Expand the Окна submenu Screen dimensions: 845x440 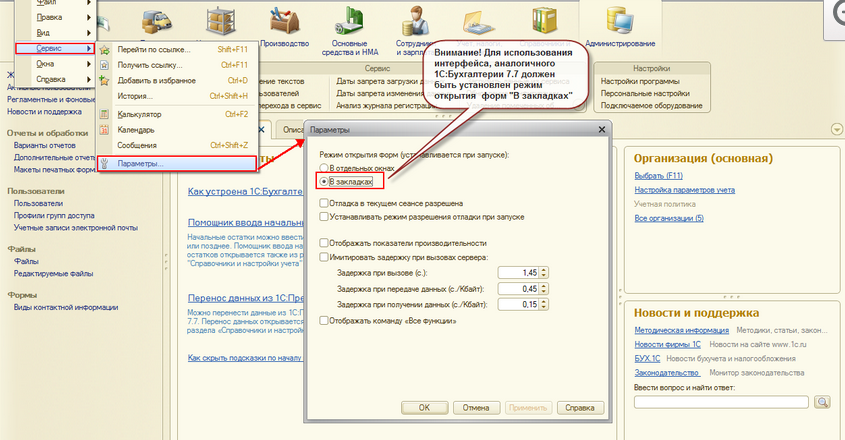[88, 64]
